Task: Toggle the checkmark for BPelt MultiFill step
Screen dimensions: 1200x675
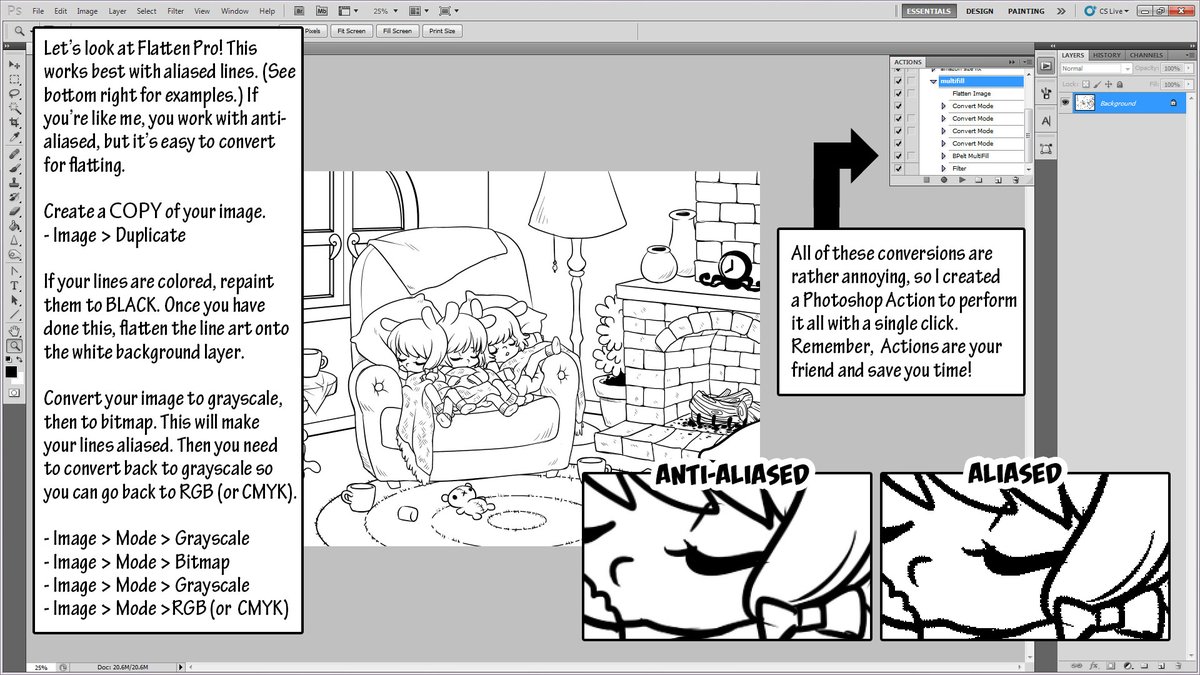Action: pyautogui.click(x=898, y=156)
